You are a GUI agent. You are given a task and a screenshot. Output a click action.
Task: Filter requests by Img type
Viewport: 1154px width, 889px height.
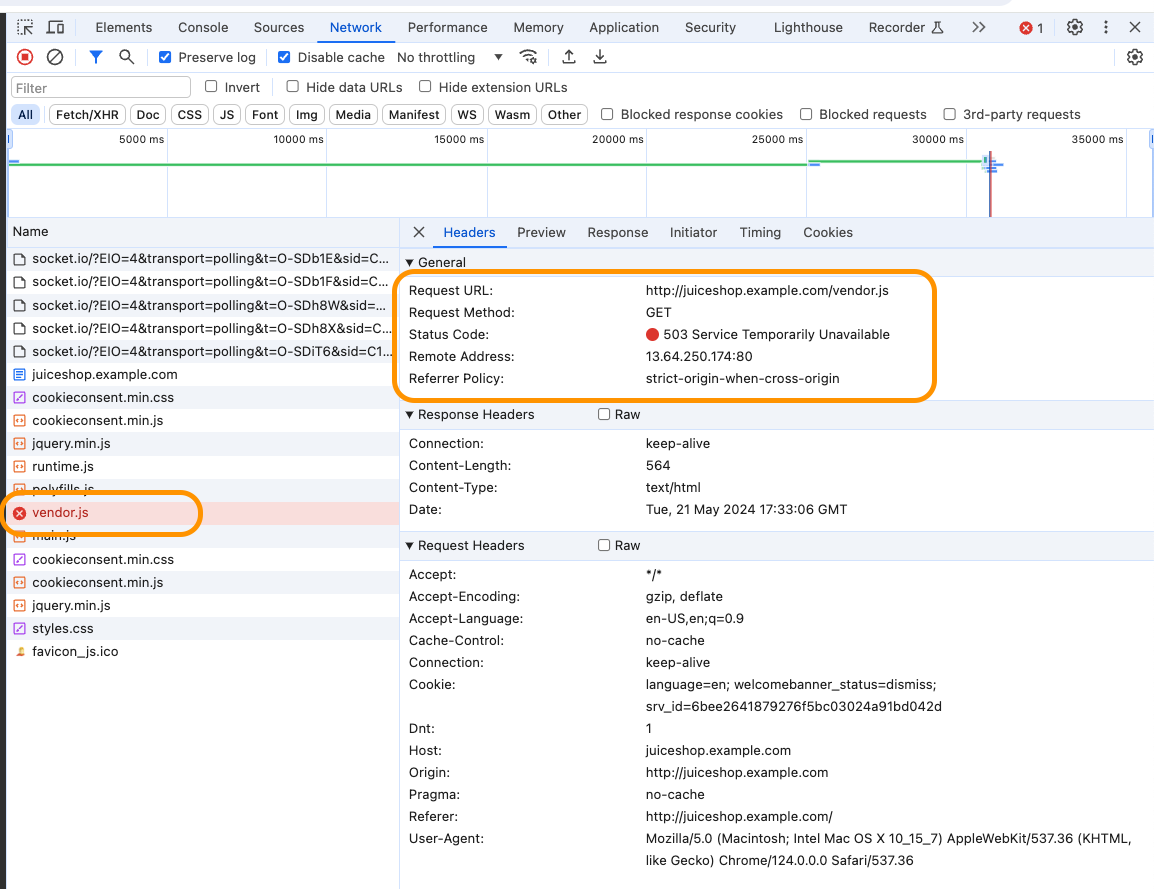click(307, 115)
